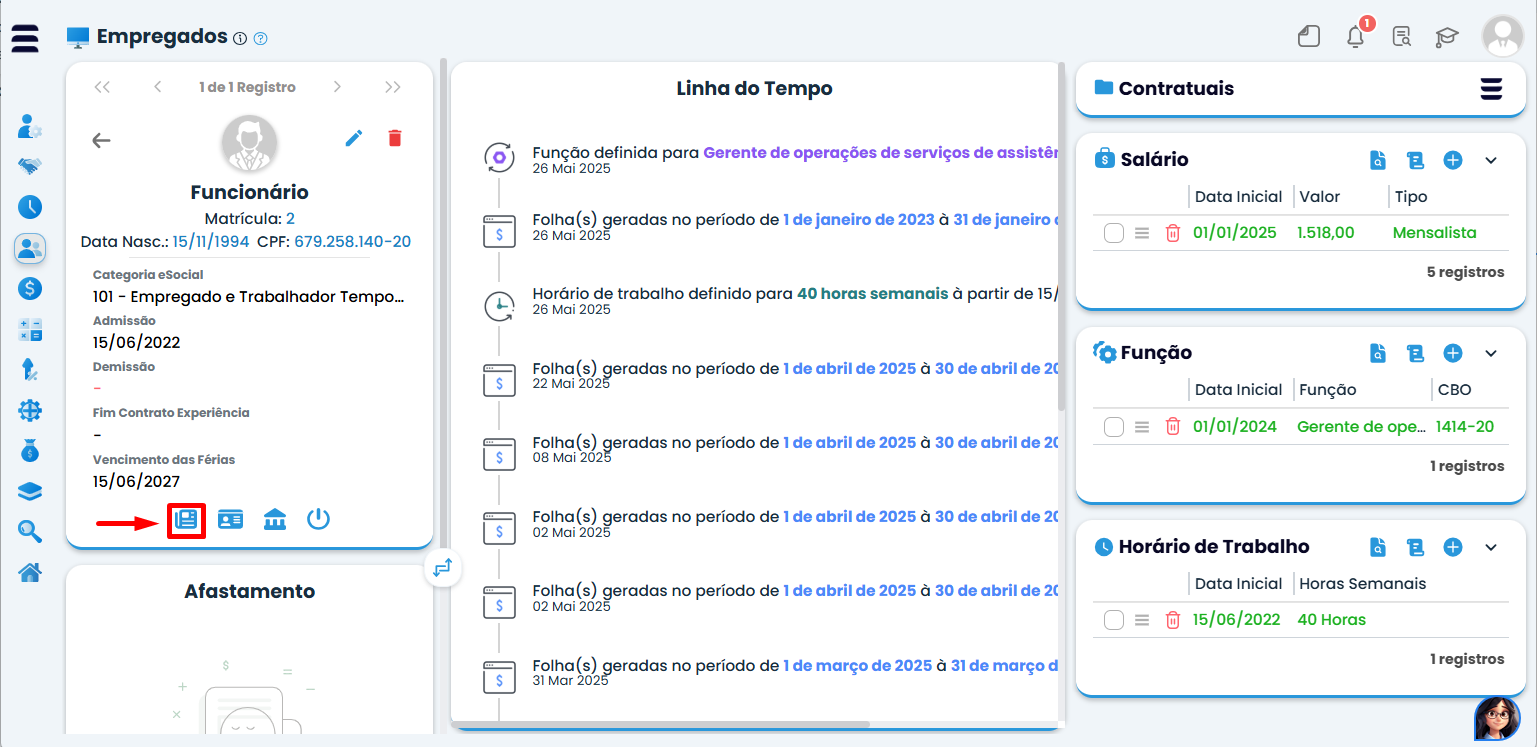
Task: Open the bank building icon on the employee card
Action: tap(275, 520)
